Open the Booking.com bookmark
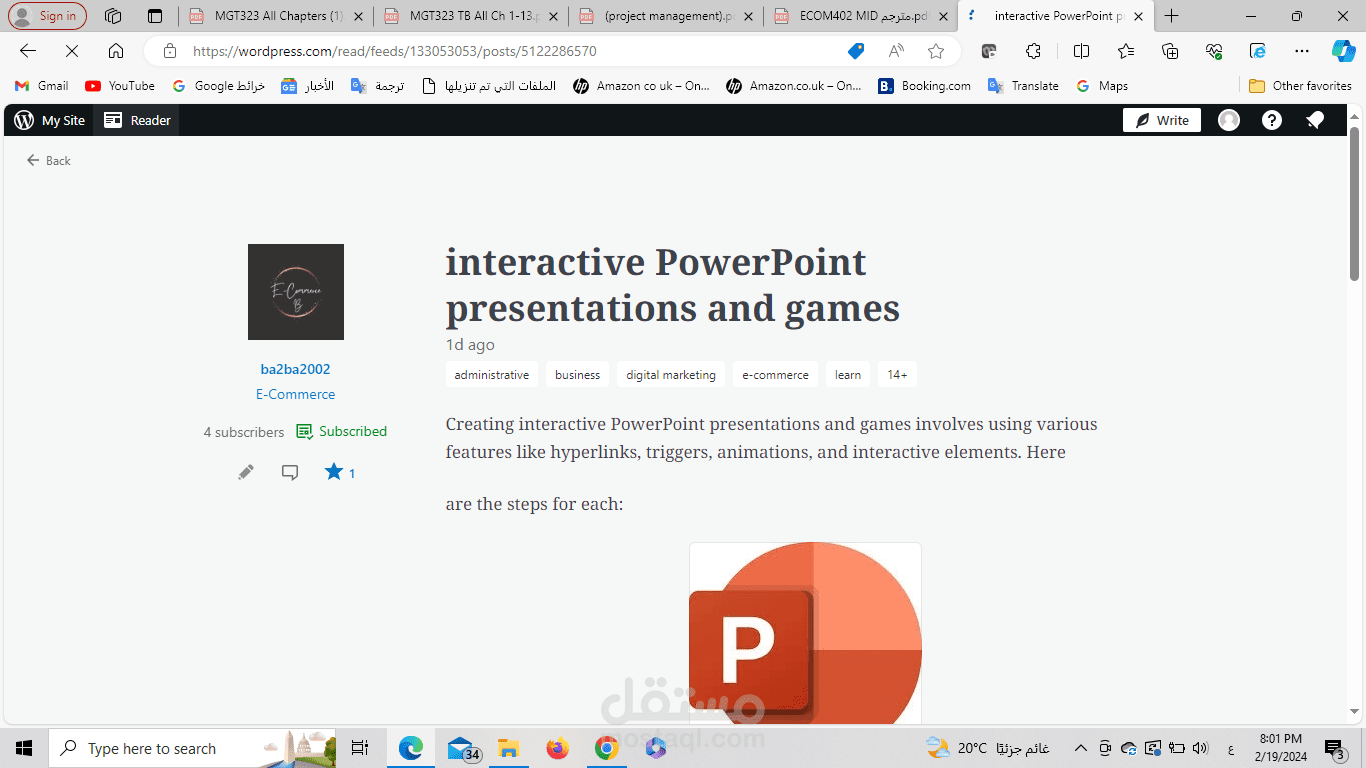 click(925, 86)
